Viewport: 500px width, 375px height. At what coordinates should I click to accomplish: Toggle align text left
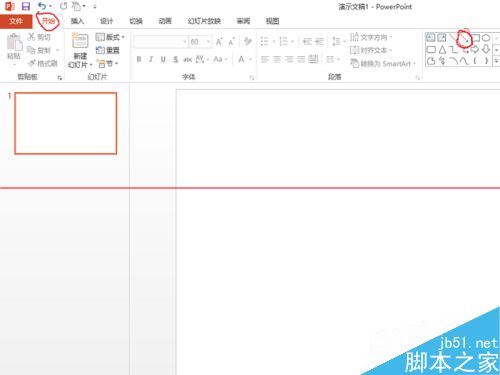265,59
